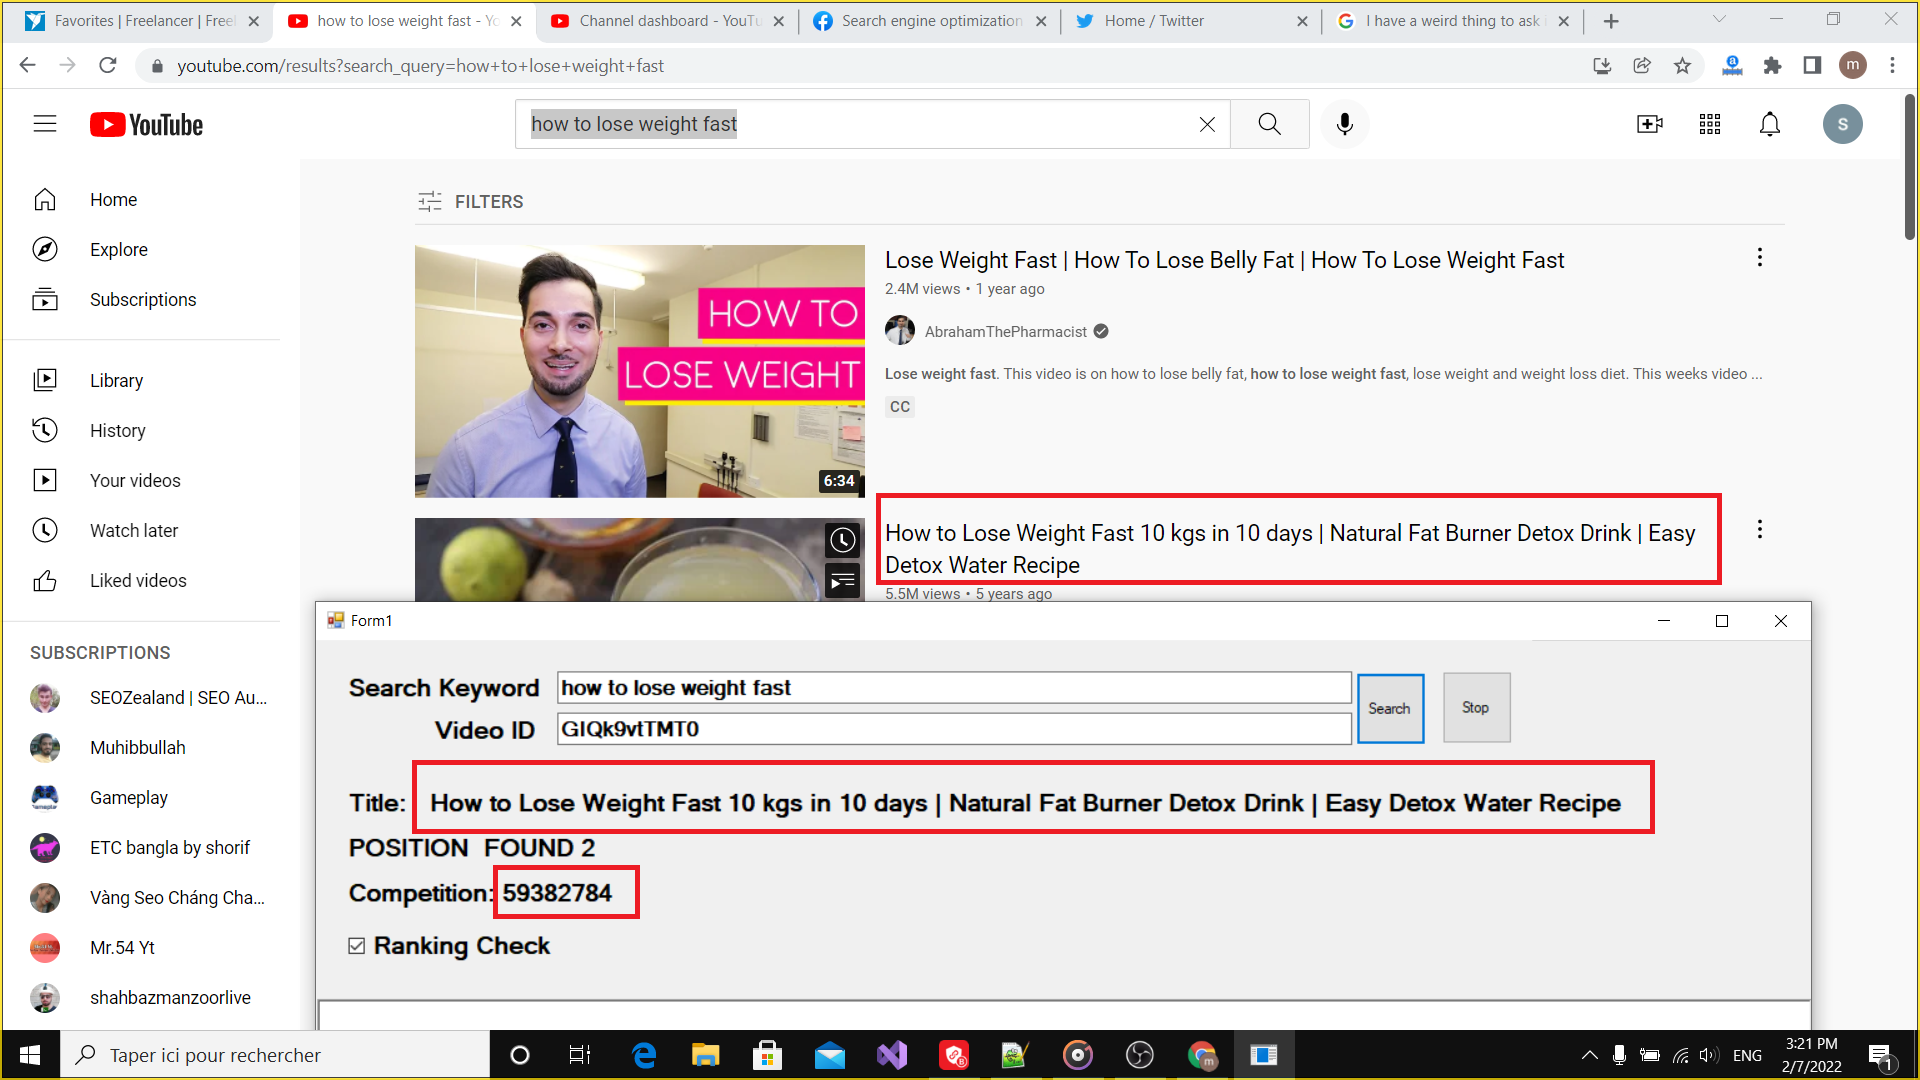Open Liked videos in the sidebar

coord(140,581)
